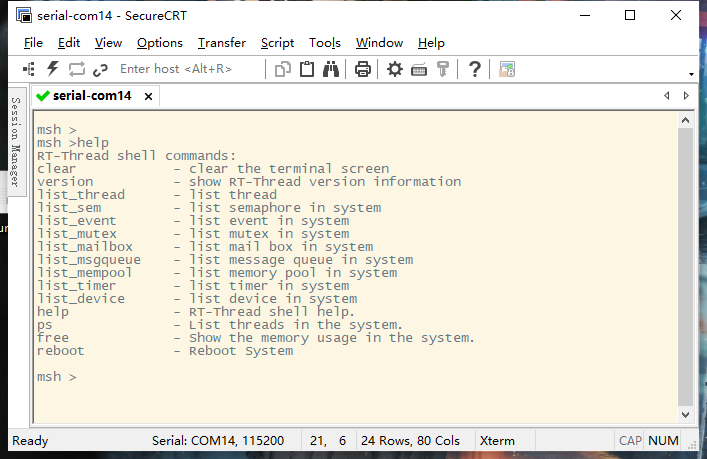This screenshot has height=459, width=707.
Task: Click the 'version' command text
Action: 65,182
